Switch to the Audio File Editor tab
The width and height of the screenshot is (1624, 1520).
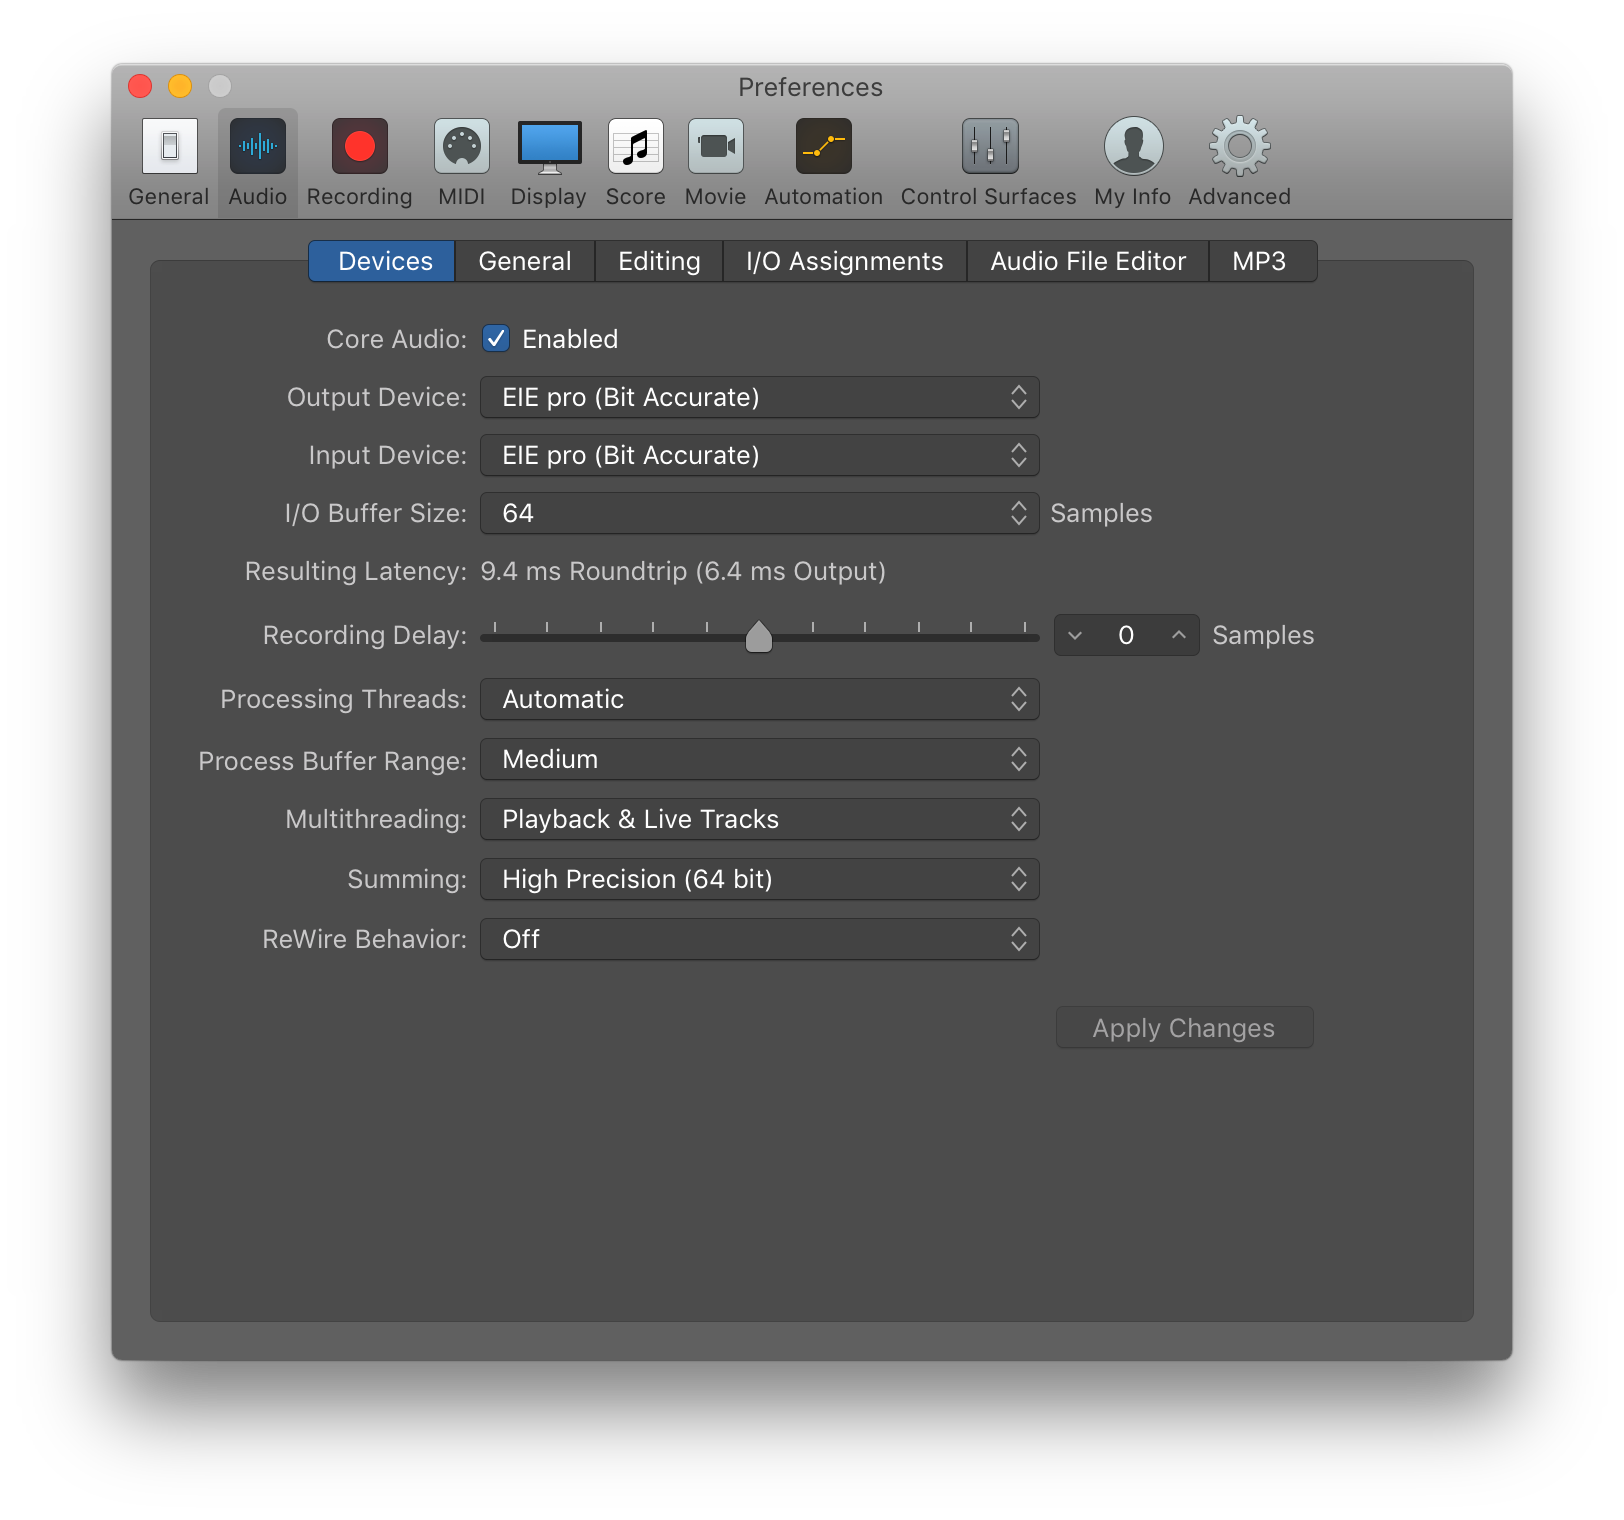1087,261
